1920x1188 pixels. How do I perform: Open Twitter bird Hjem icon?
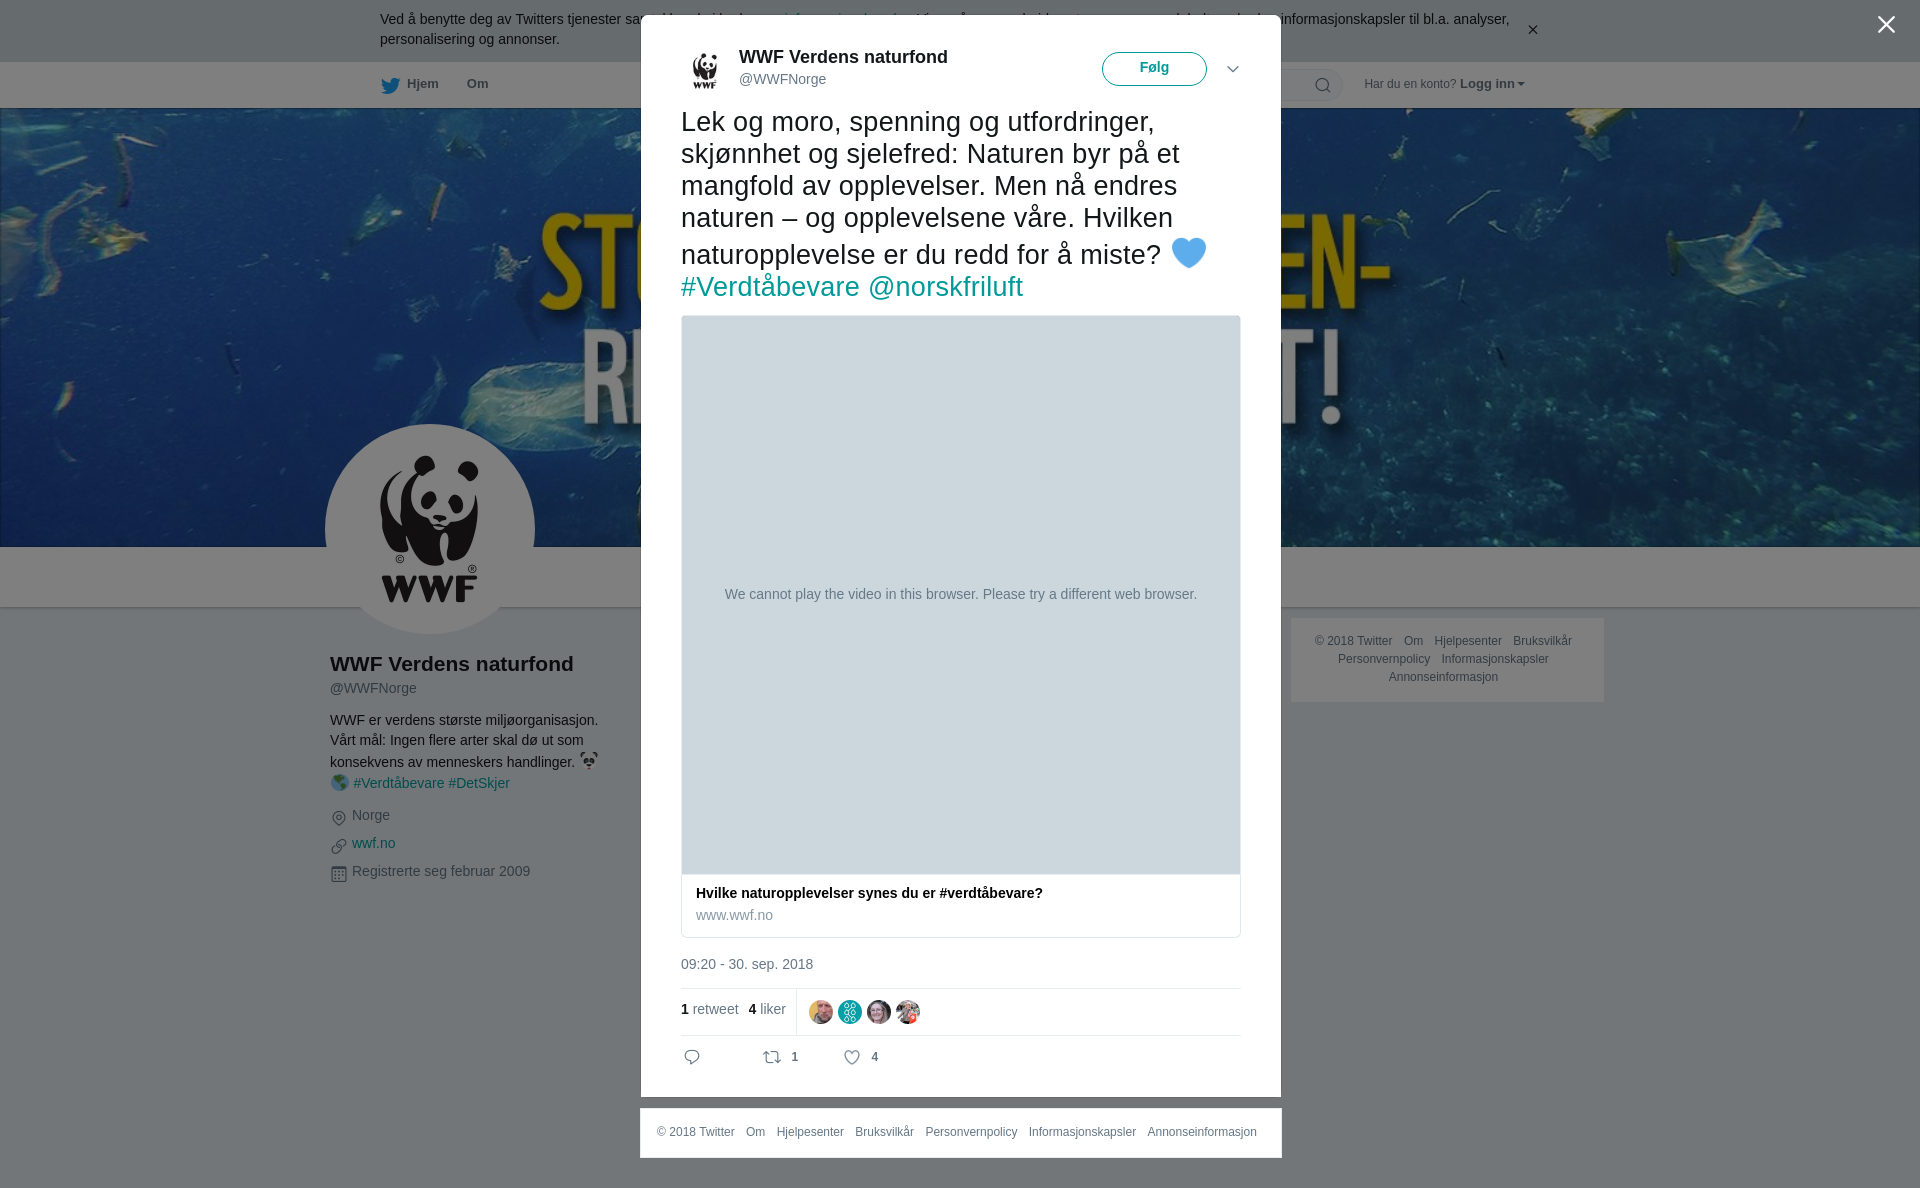coord(390,85)
